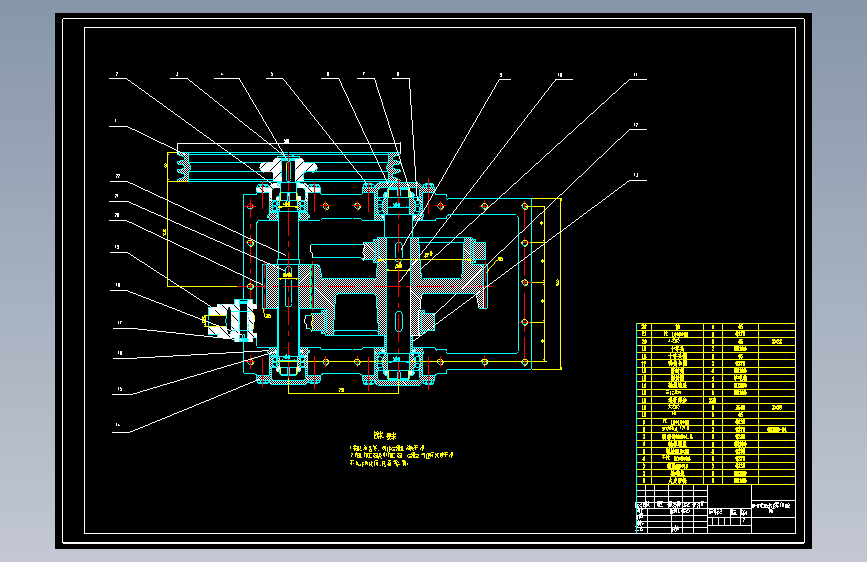Select the small white hatched assembly left of housing
The image size is (867, 562).
click(231, 321)
